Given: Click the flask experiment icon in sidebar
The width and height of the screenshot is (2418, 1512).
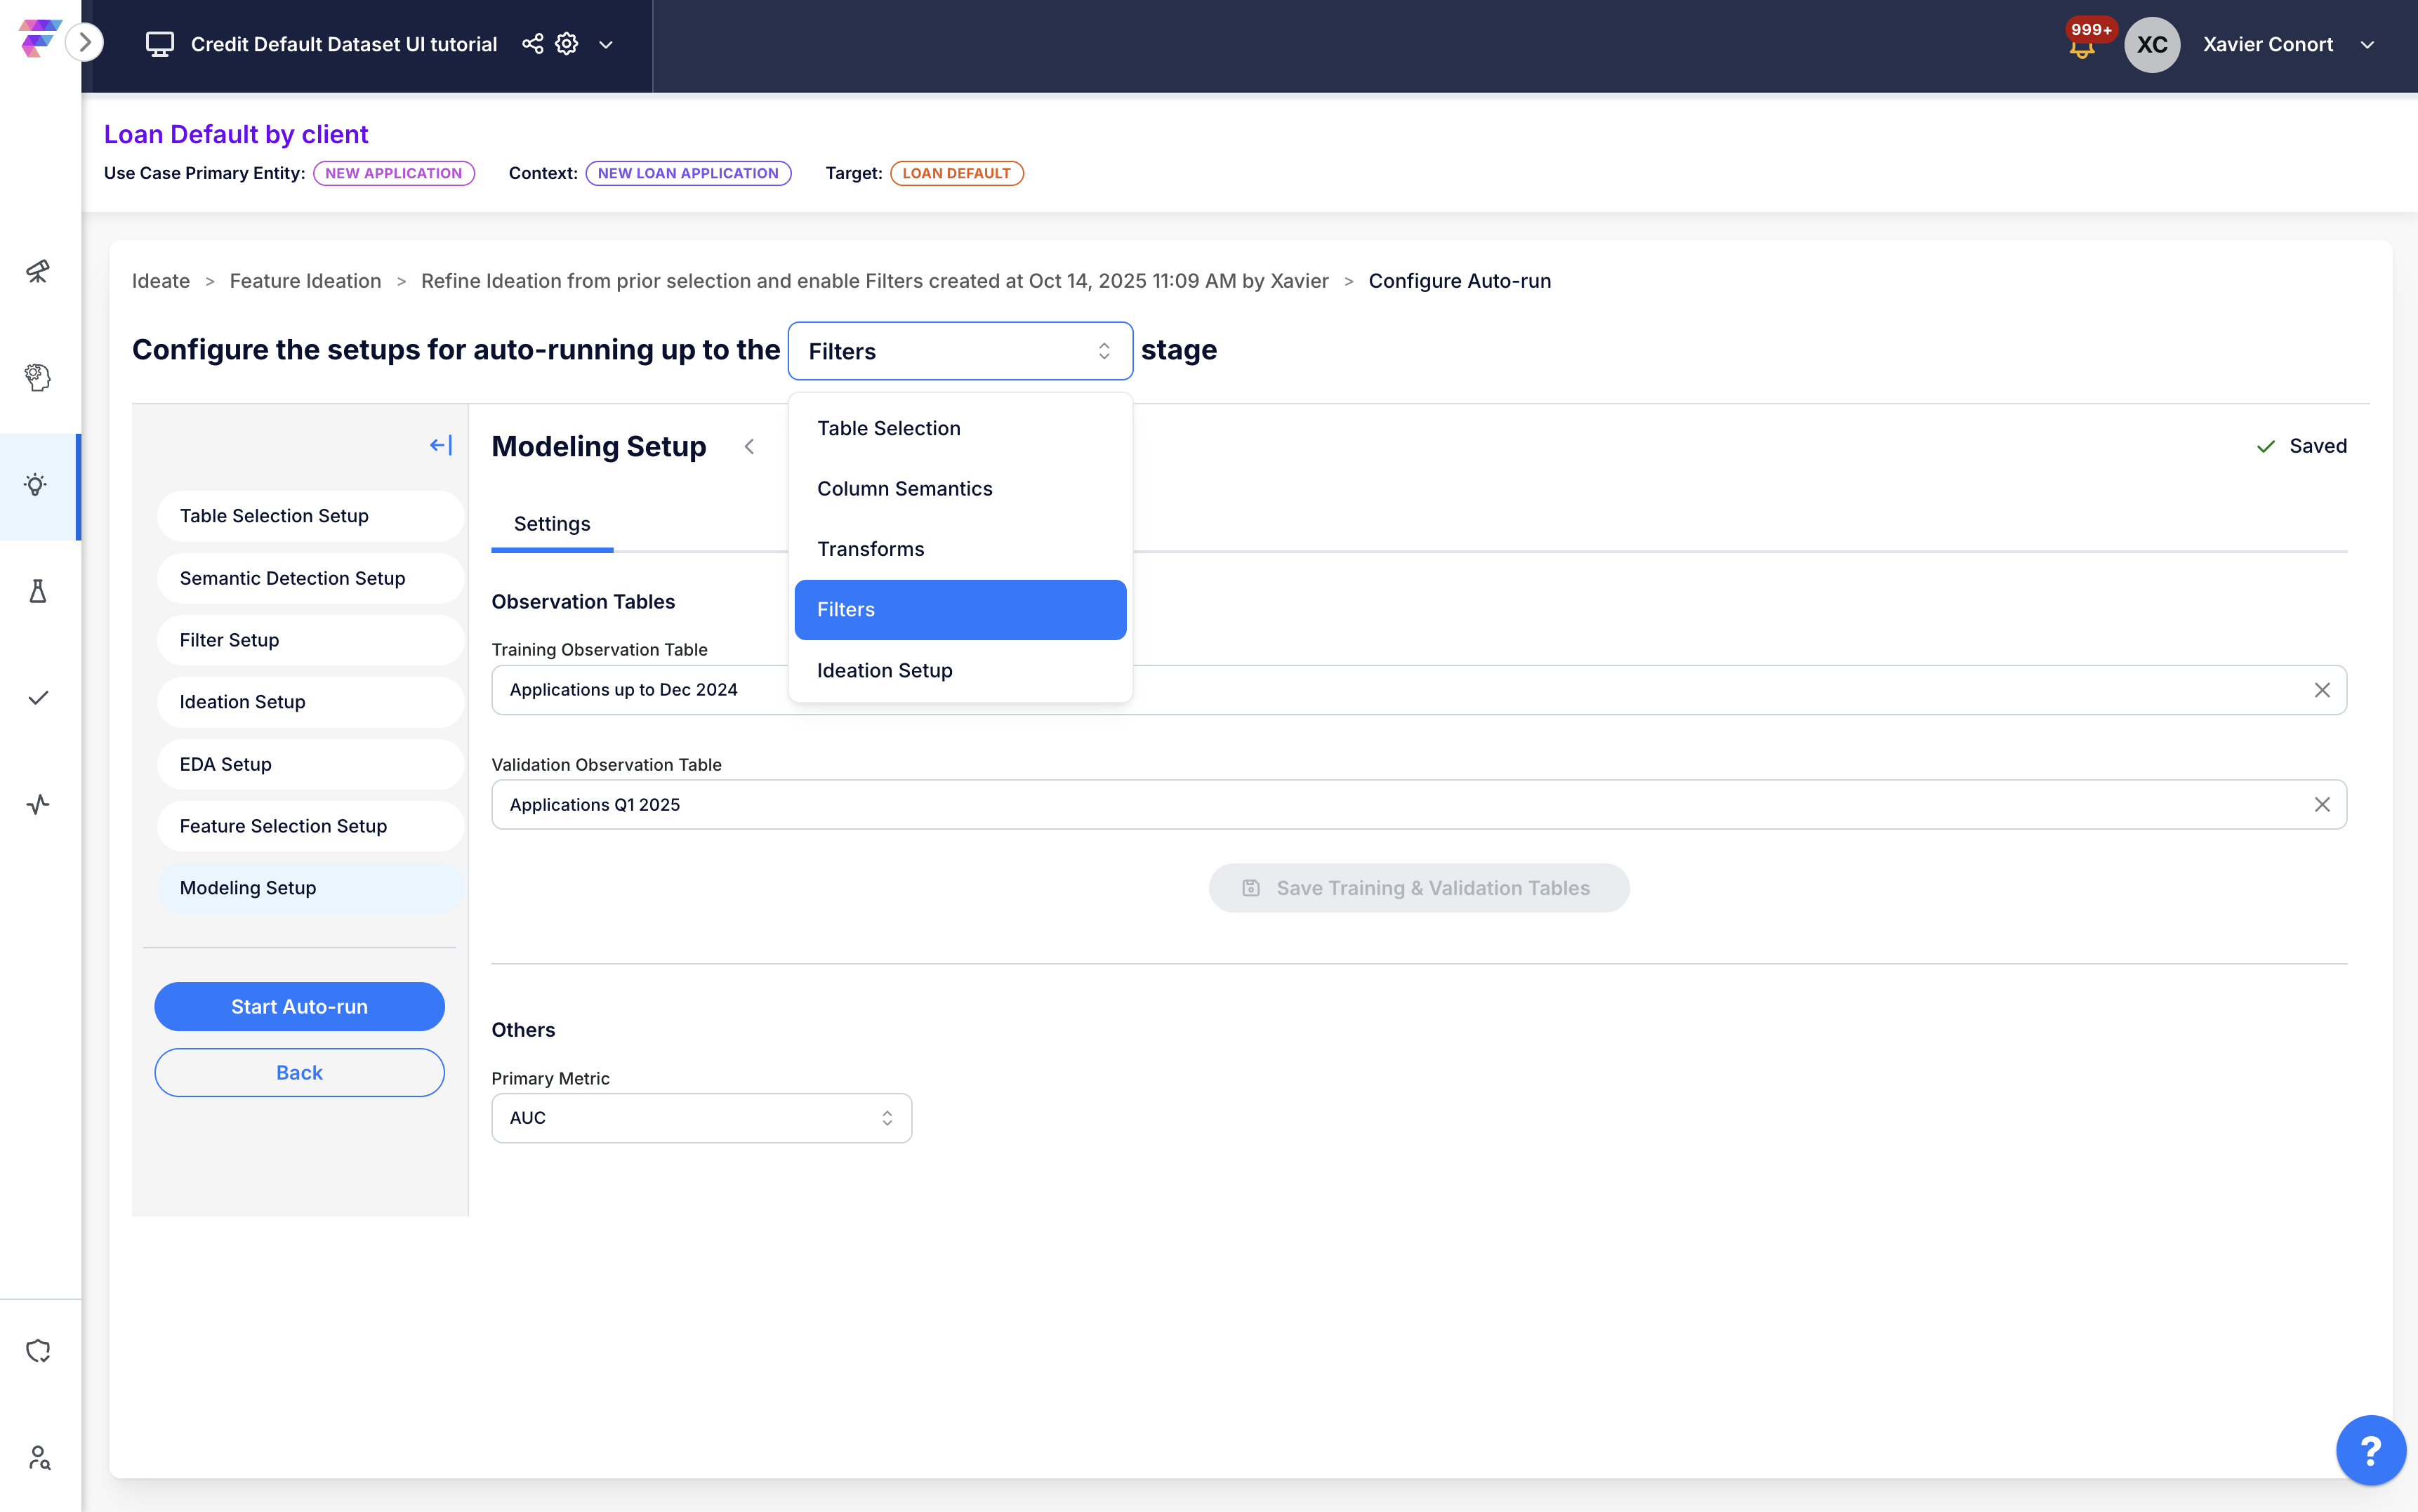Looking at the screenshot, I should pyautogui.click(x=38, y=591).
